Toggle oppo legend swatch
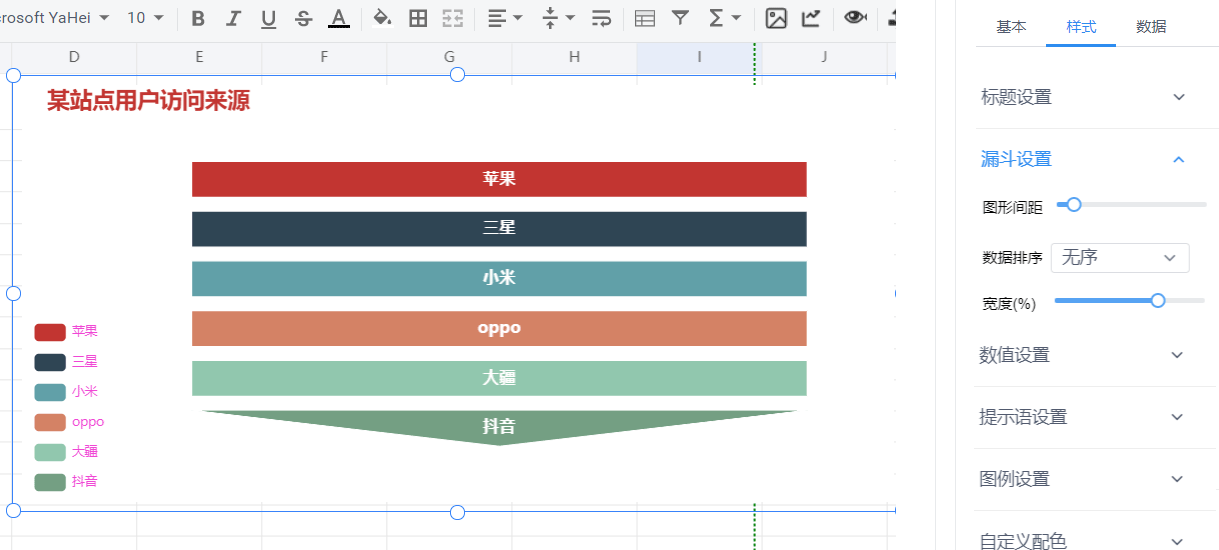Viewport: 1219px width, 550px height. pos(50,422)
